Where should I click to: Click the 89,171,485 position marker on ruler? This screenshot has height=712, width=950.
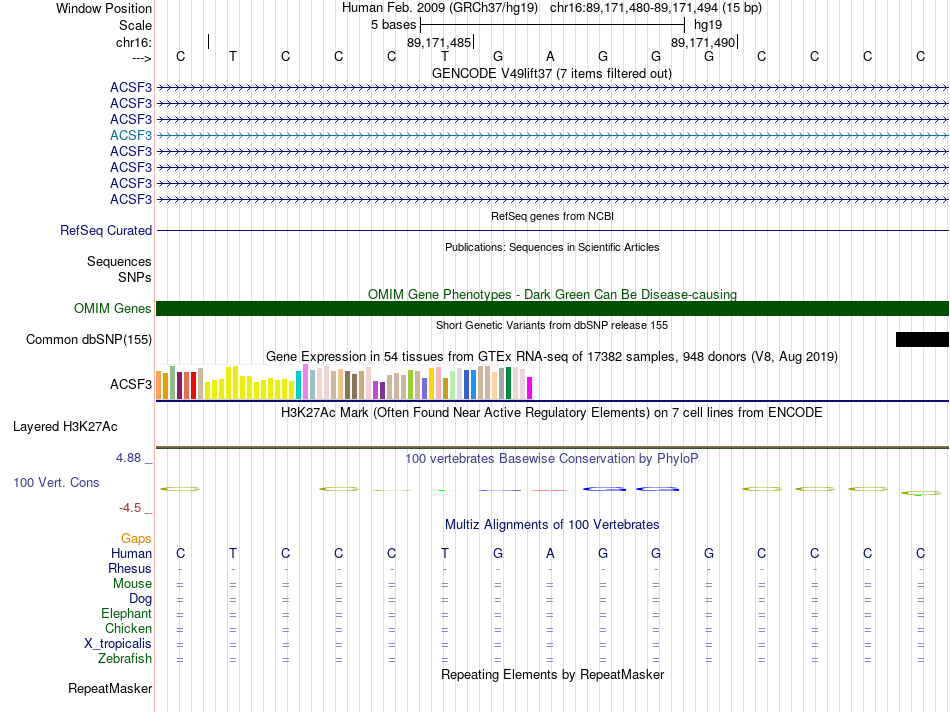click(439, 43)
